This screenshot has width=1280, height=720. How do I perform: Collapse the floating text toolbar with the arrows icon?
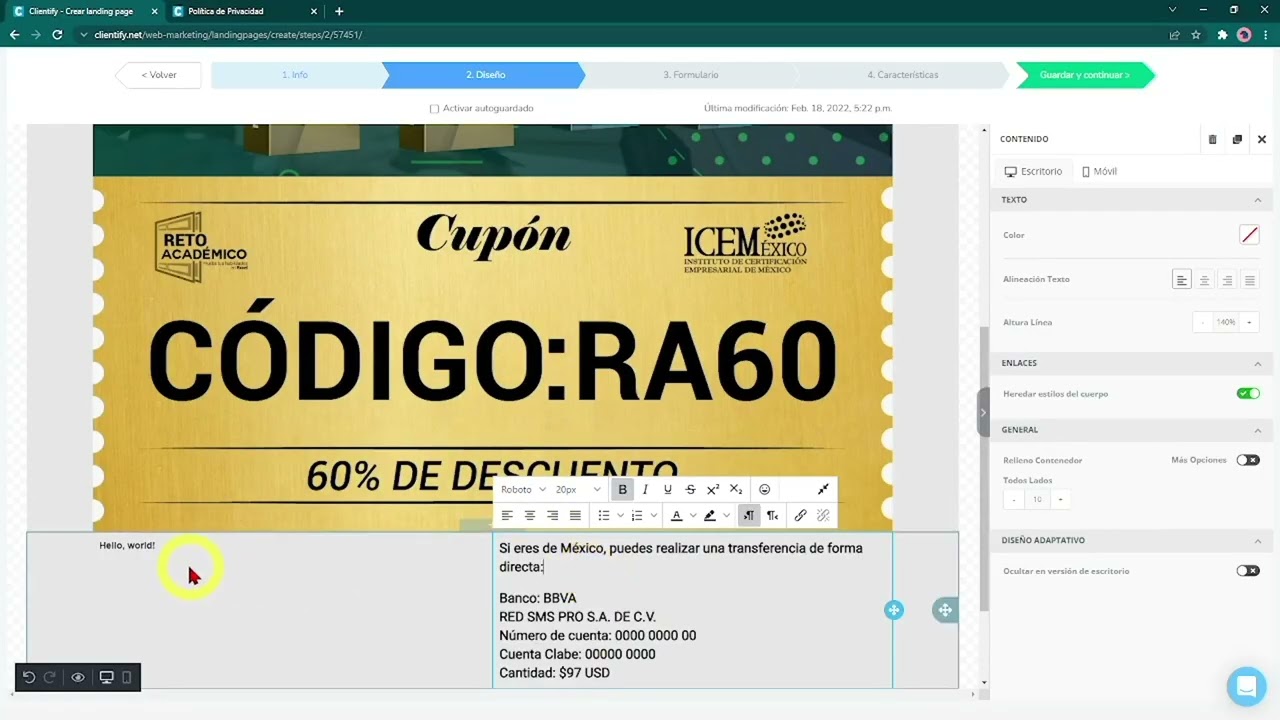pos(823,490)
